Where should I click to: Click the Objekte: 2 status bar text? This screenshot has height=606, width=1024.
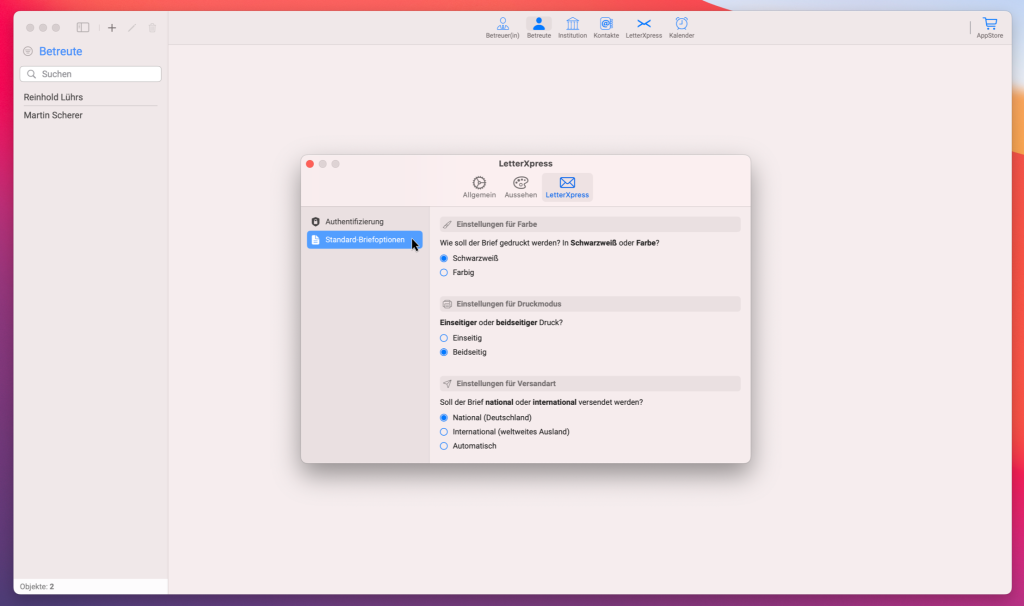(x=37, y=586)
